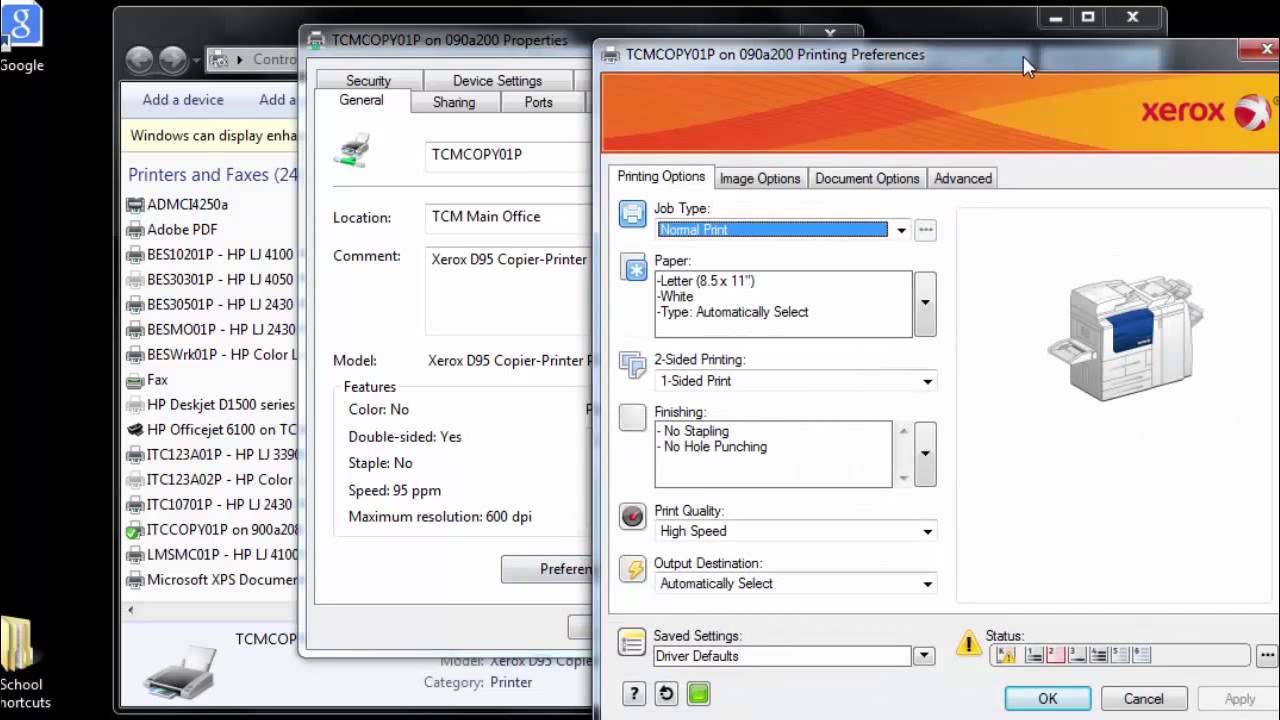
Task: Select ITCCOPY01P default printer in list
Action: pyautogui.click(x=212, y=530)
